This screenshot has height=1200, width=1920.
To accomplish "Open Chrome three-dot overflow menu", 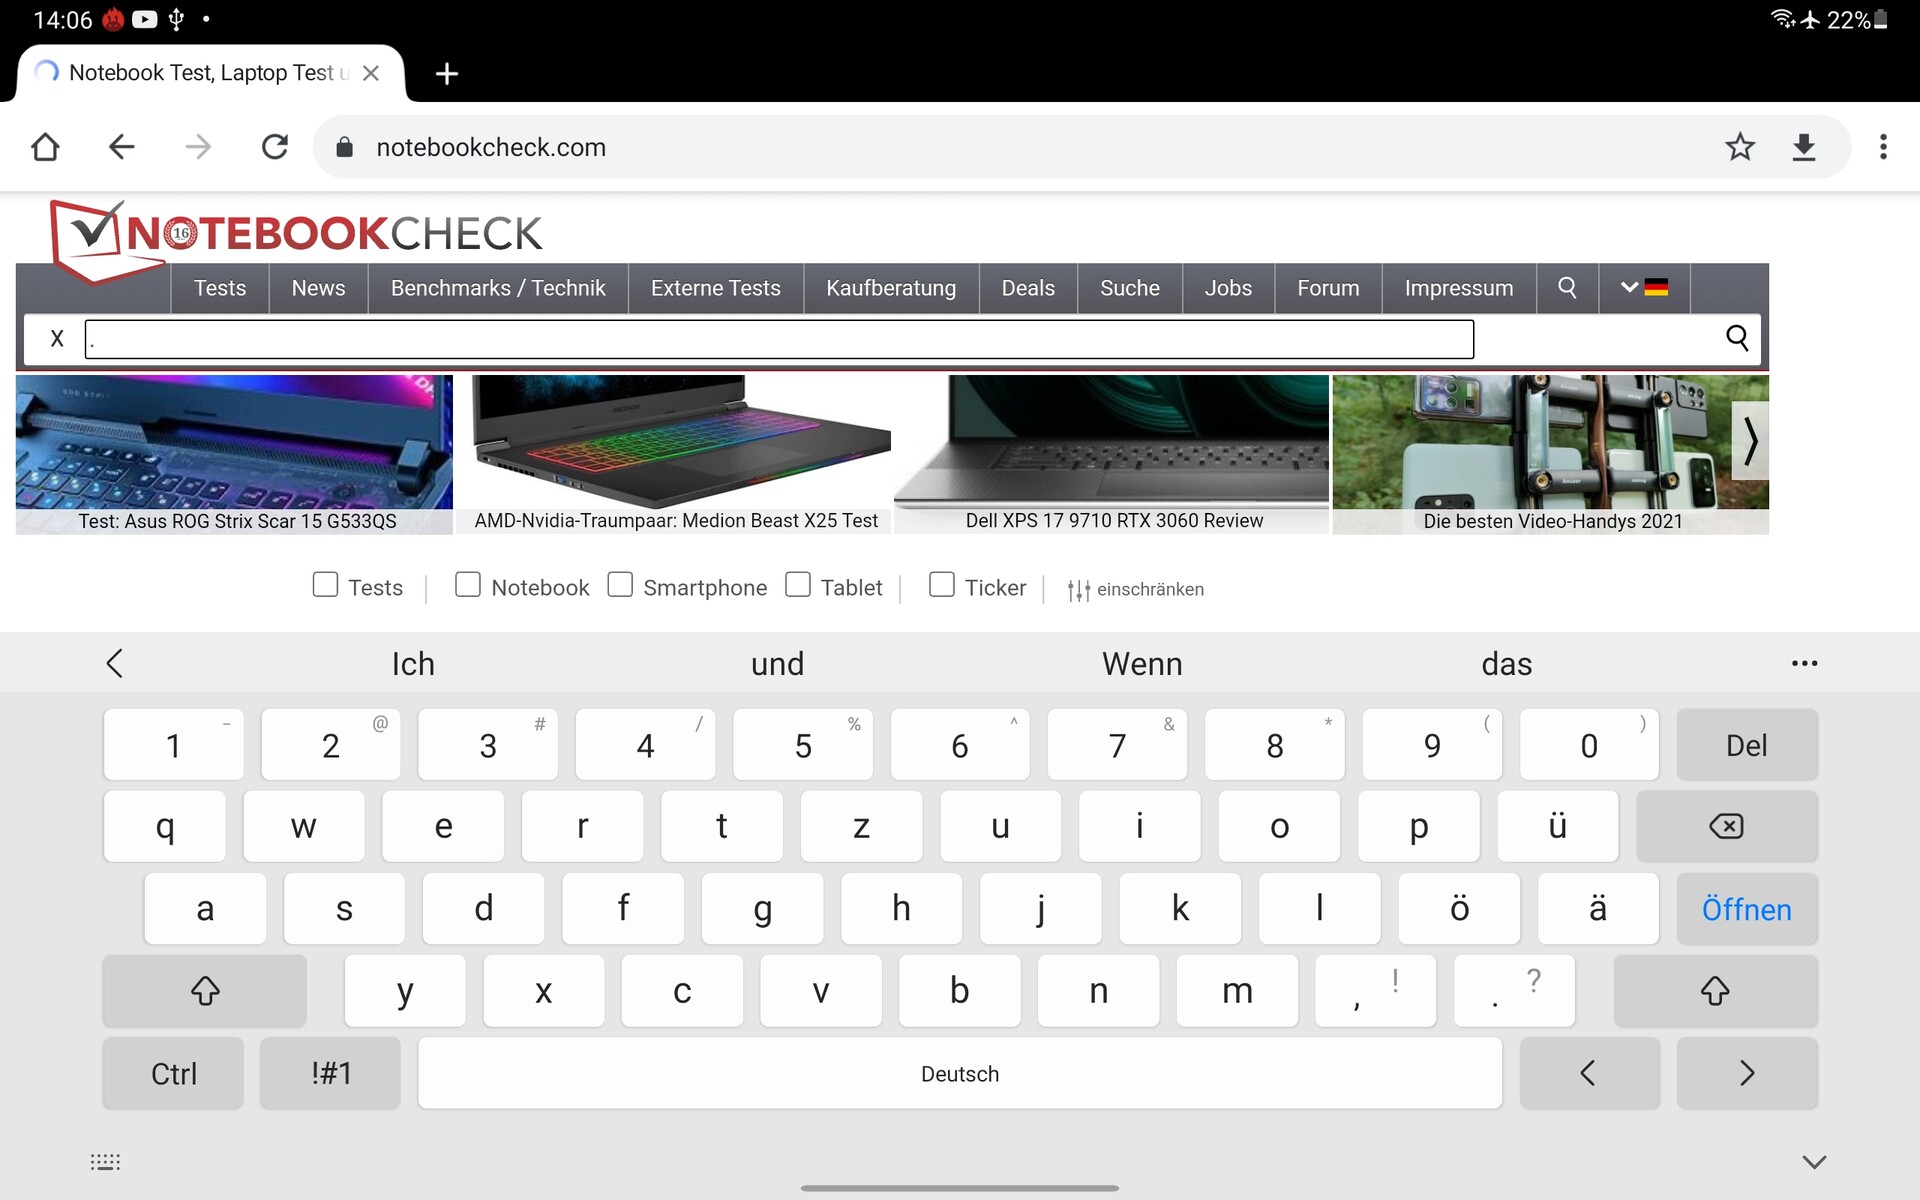I will coord(1883,147).
